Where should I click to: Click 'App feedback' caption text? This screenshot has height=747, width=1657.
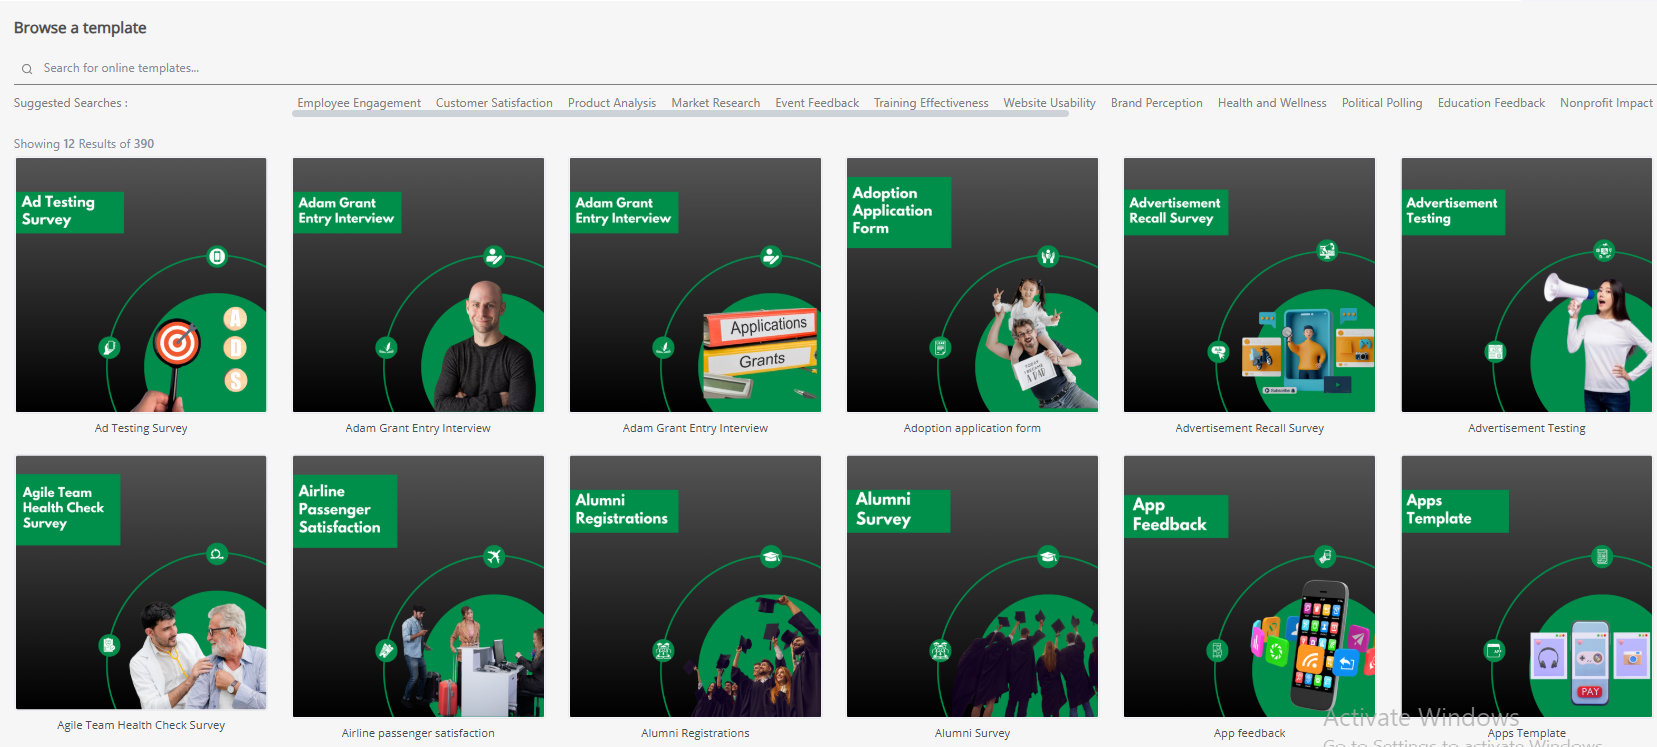[1249, 733]
